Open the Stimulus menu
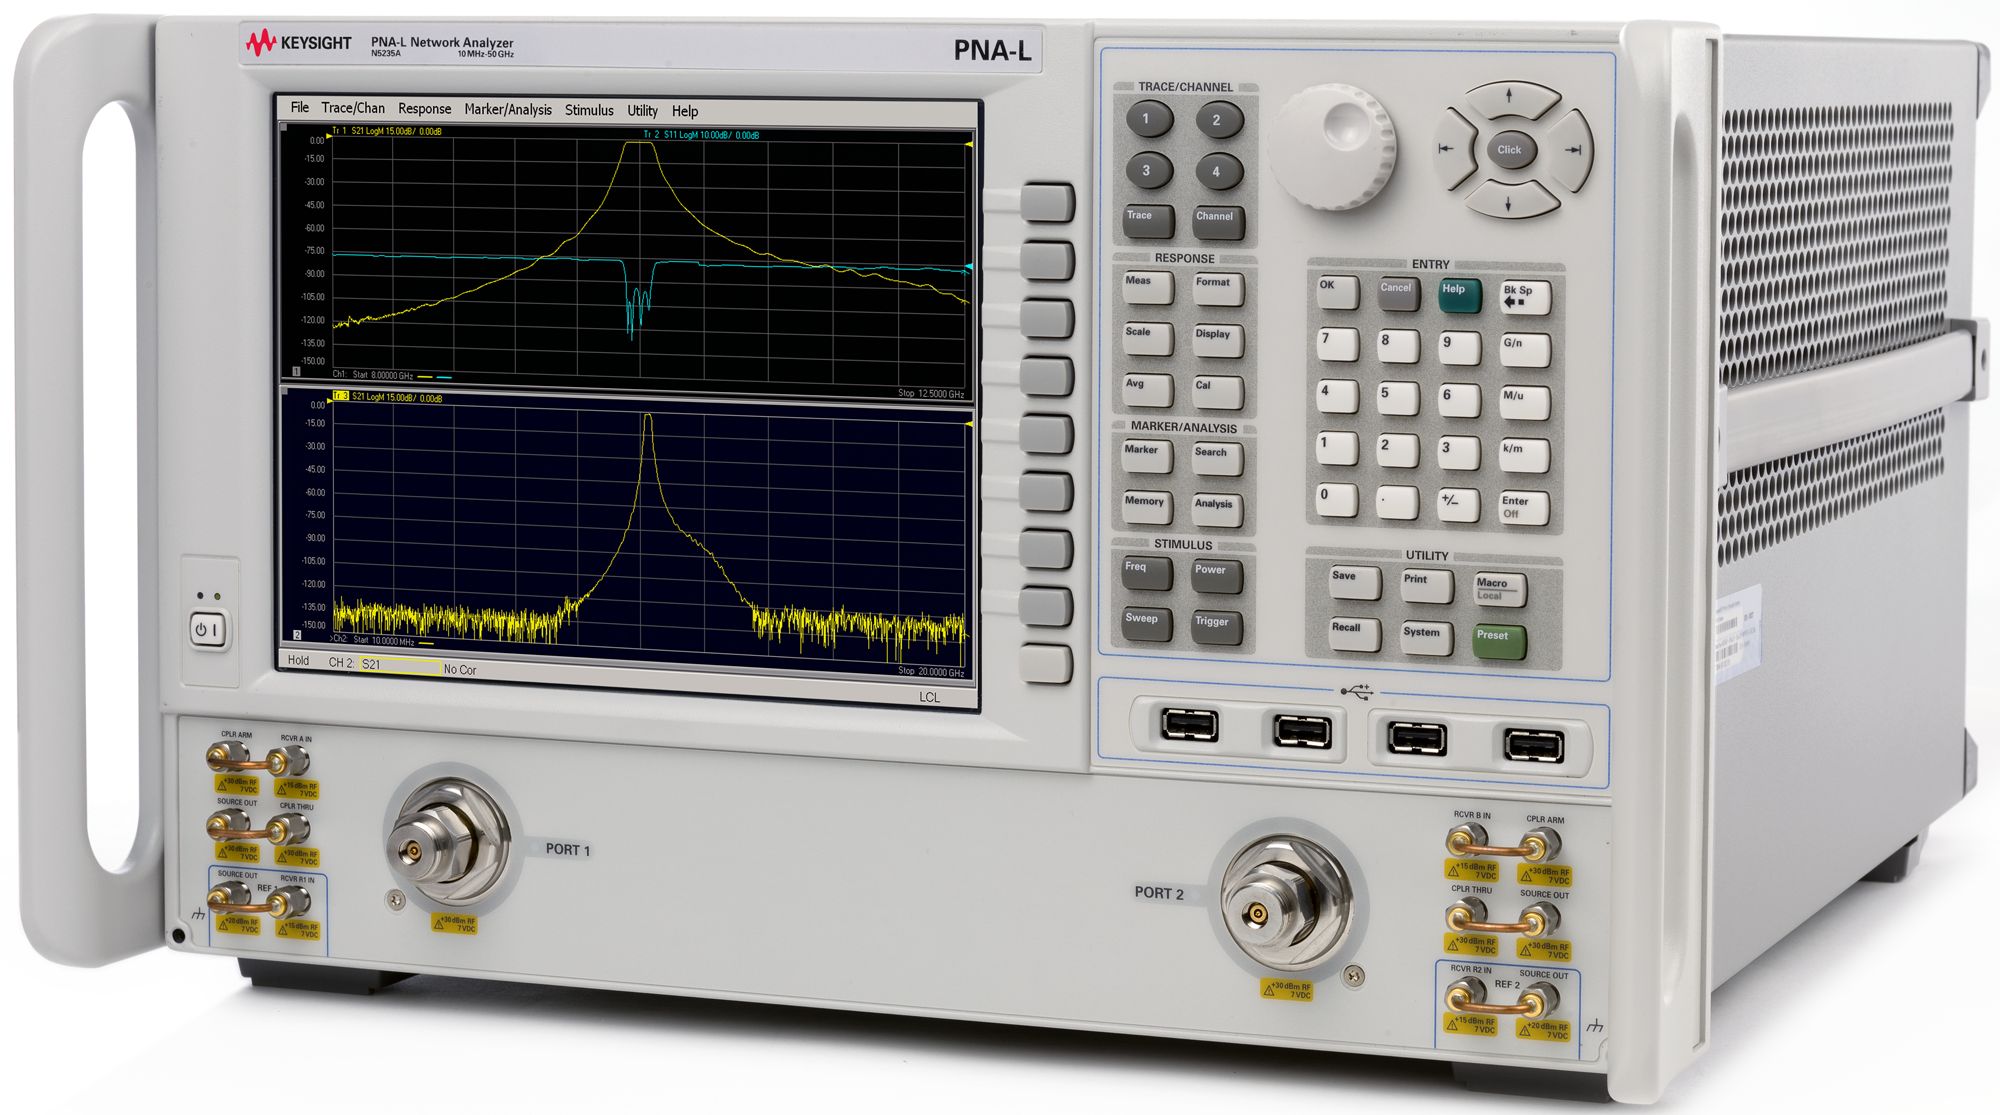Image resolution: width=2000 pixels, height=1115 pixels. [x=587, y=111]
